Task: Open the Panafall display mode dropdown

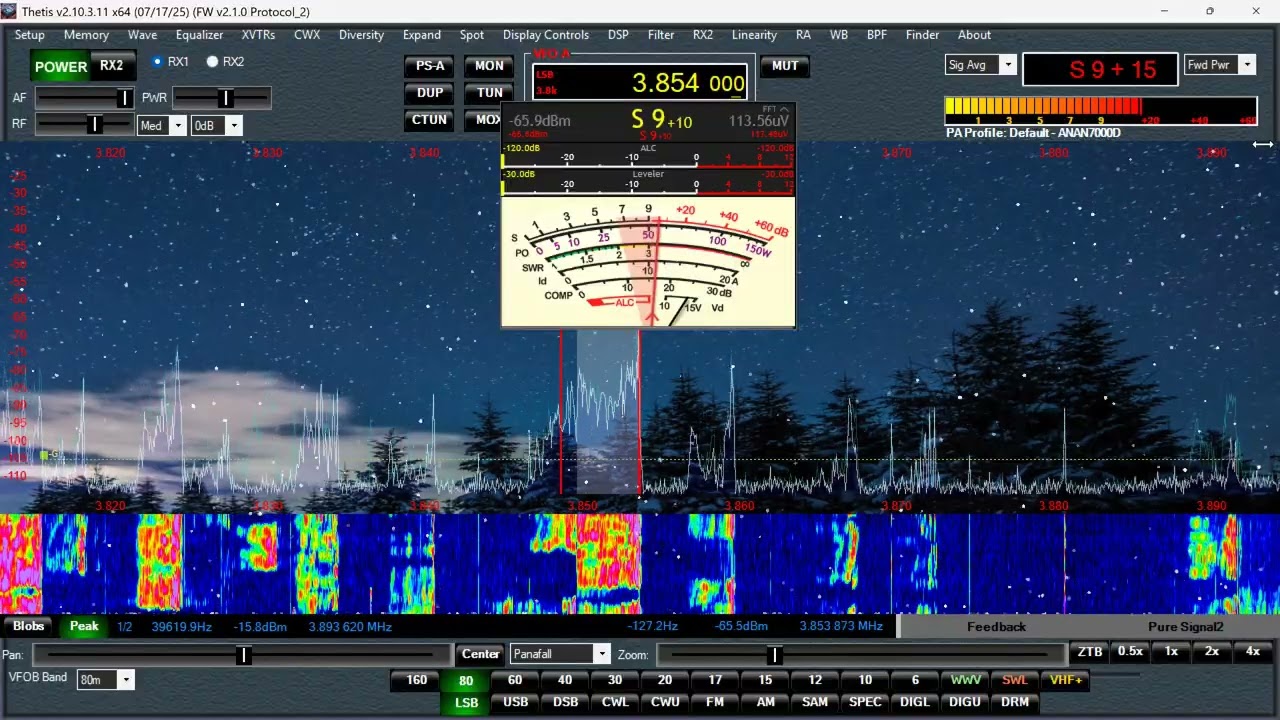Action: [x=601, y=654]
